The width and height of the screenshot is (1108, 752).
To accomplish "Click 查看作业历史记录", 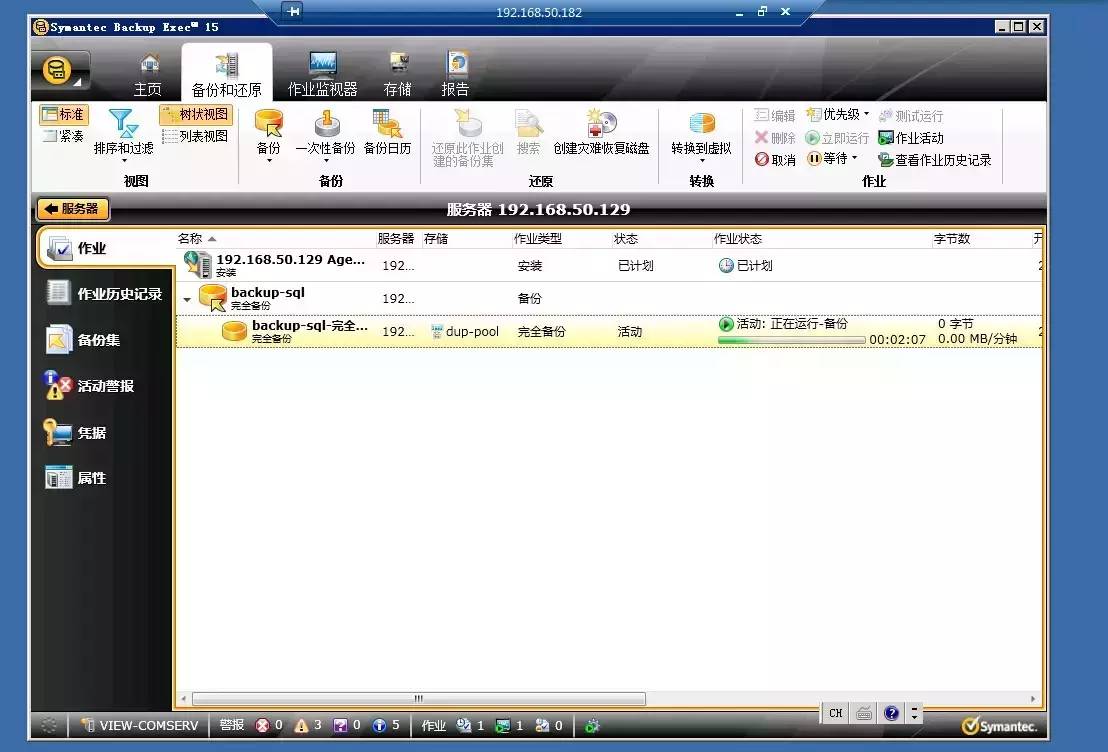I will point(934,160).
